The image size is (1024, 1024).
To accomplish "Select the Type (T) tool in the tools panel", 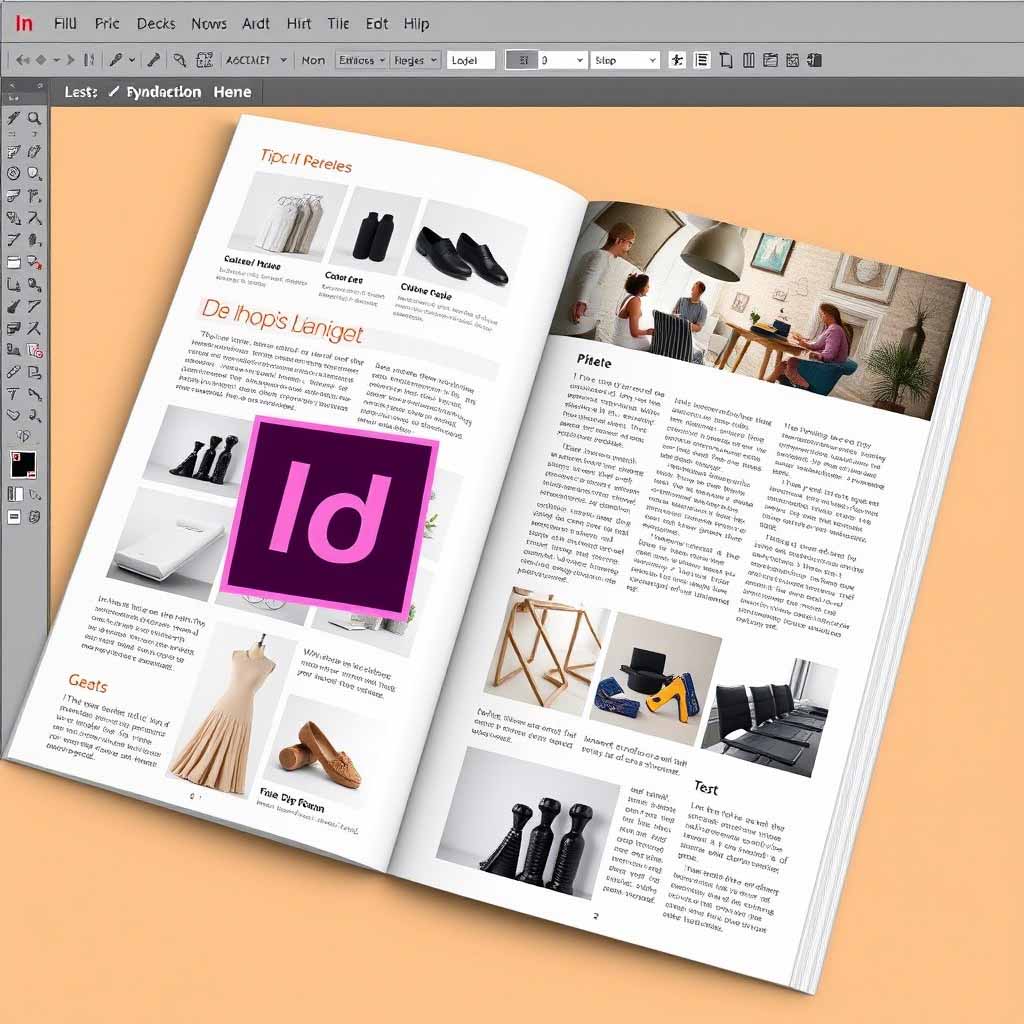I will click(x=12, y=394).
